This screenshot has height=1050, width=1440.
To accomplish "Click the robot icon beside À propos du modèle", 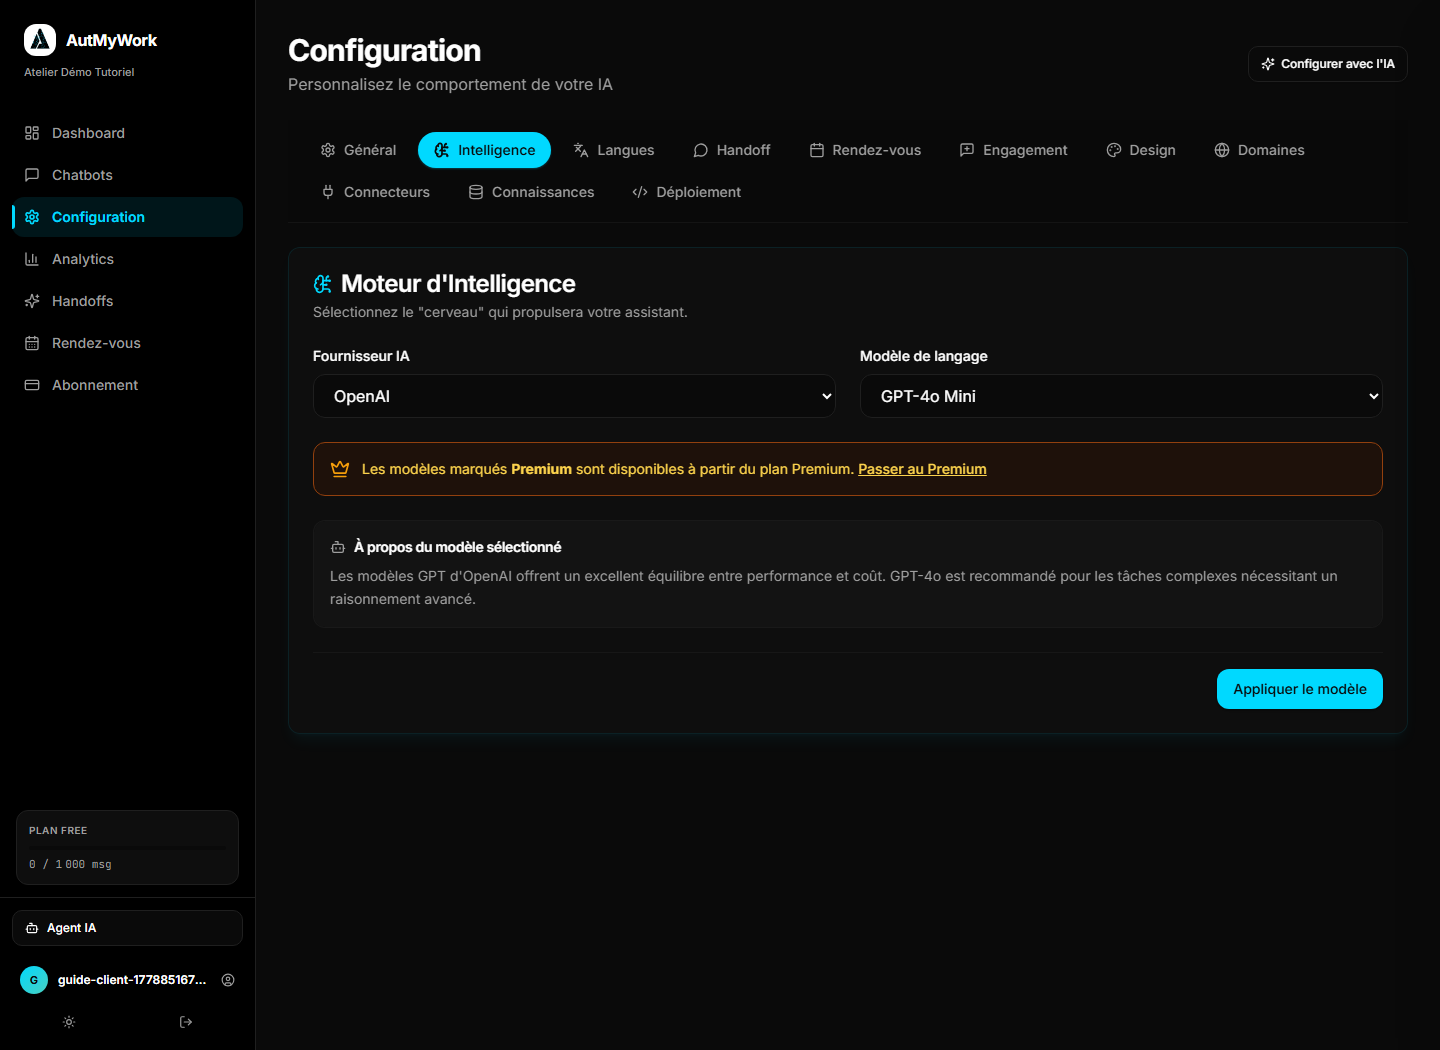I will (338, 547).
